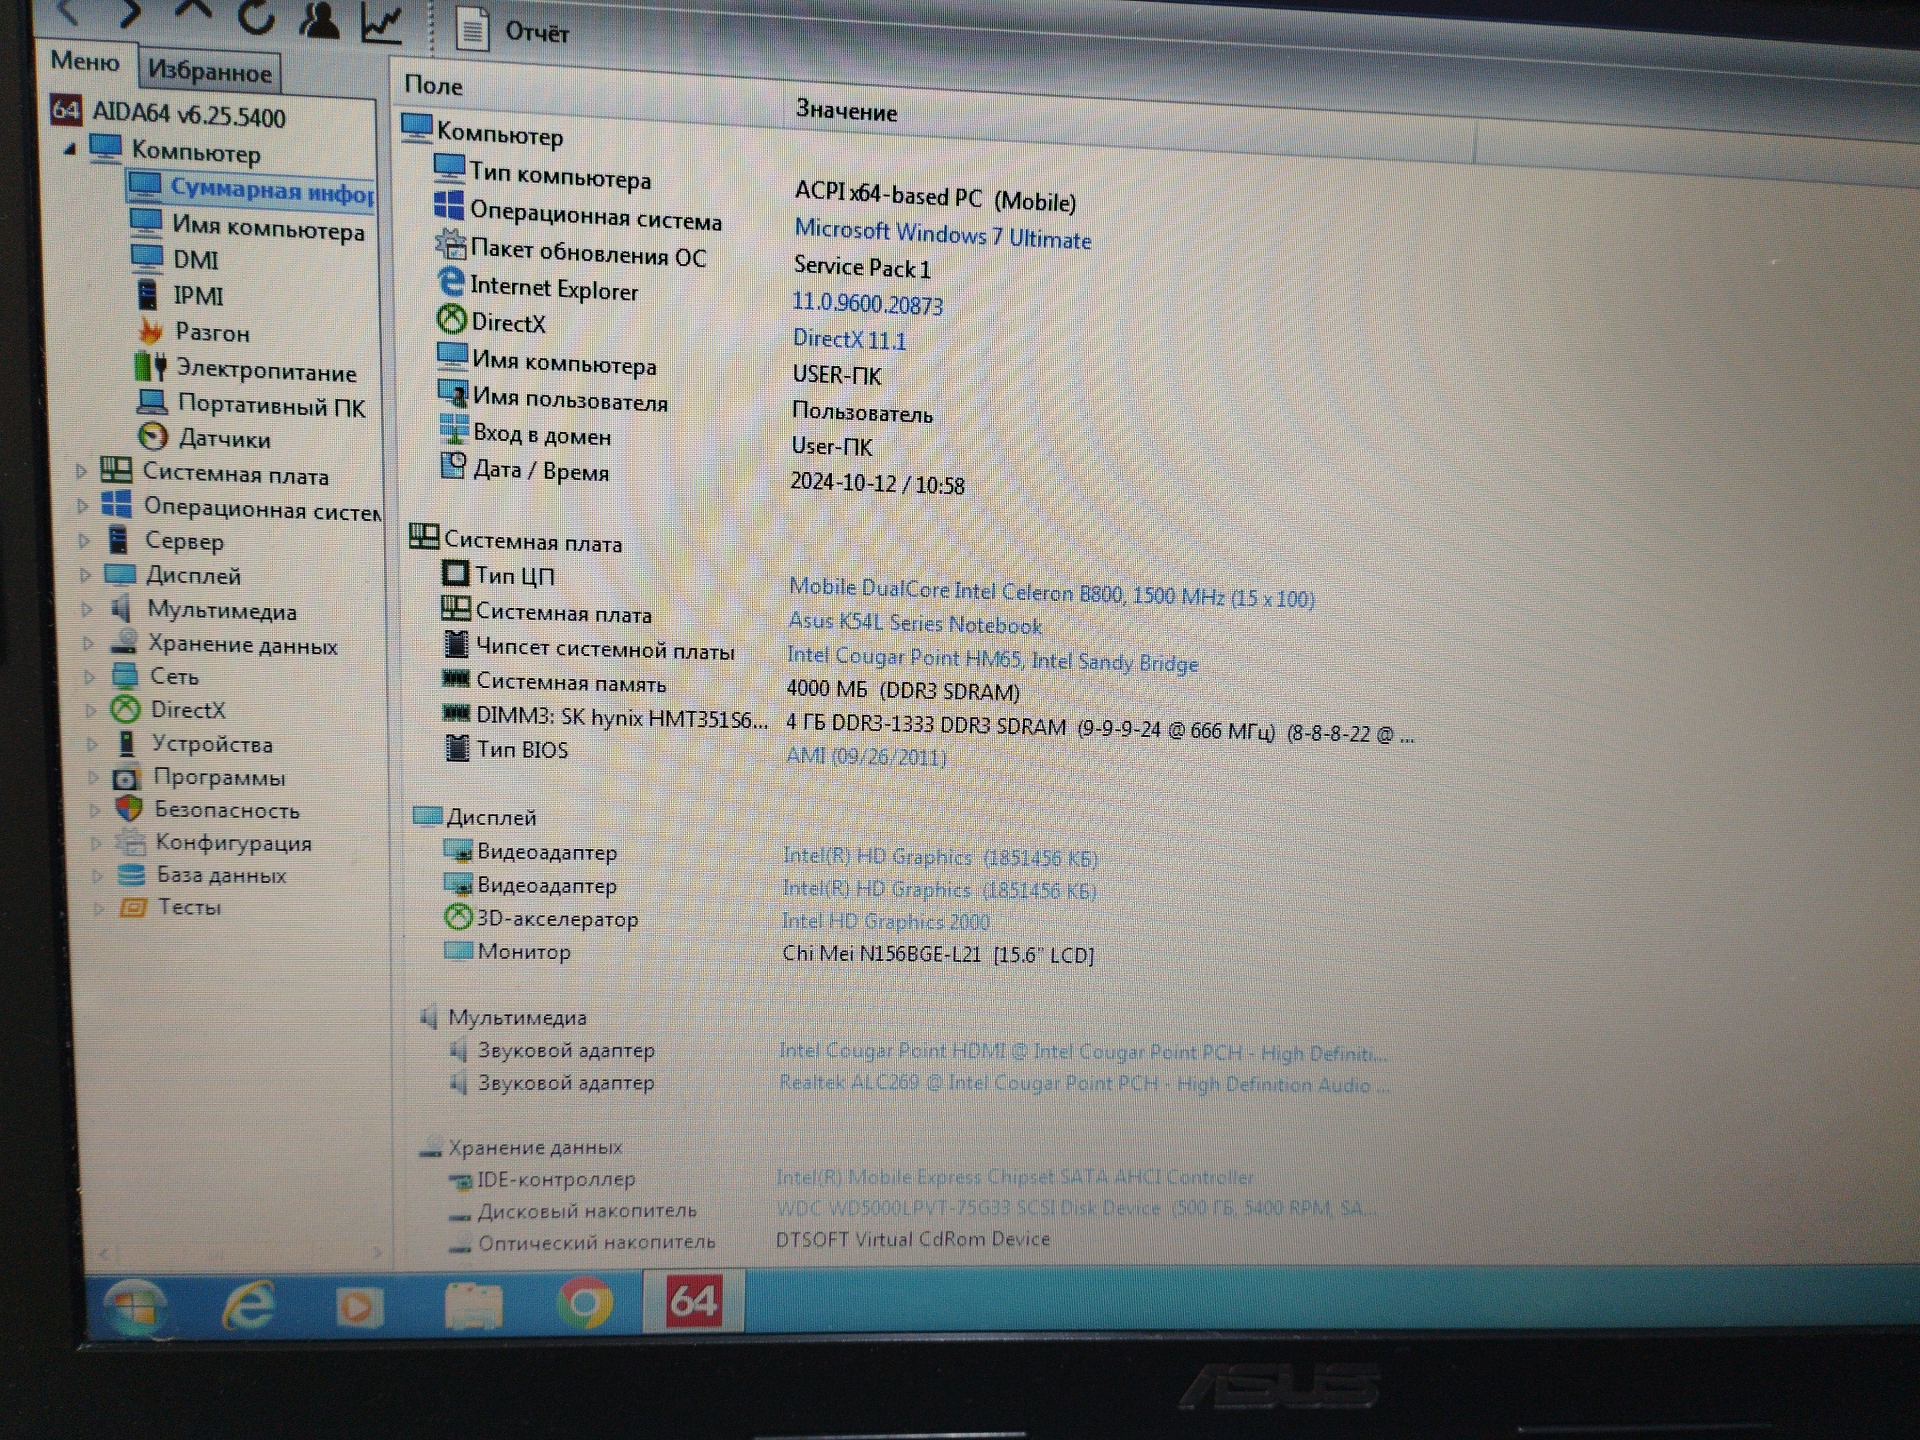Screen dimensions: 1920x1440
Task: Click the forward navigation arrow
Action: (x=131, y=12)
